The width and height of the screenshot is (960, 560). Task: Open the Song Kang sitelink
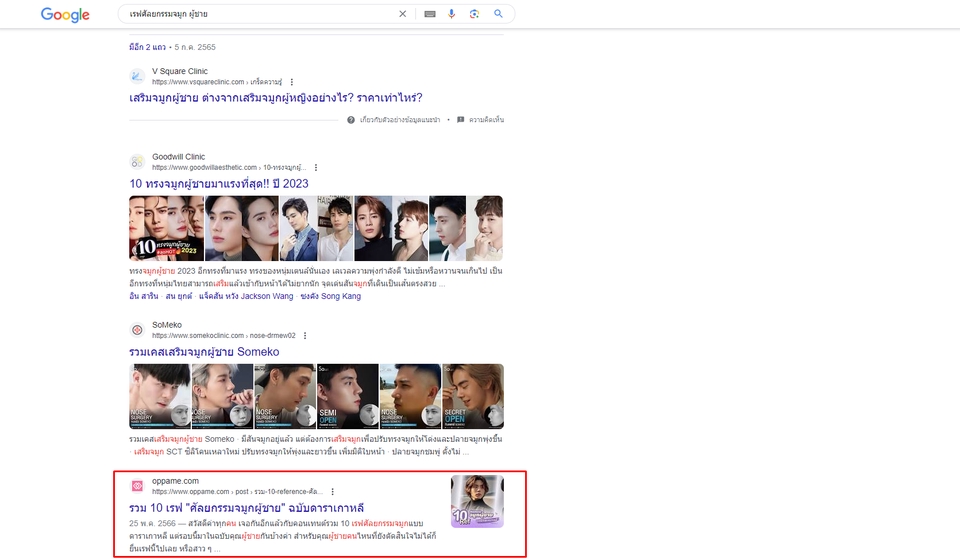331,296
